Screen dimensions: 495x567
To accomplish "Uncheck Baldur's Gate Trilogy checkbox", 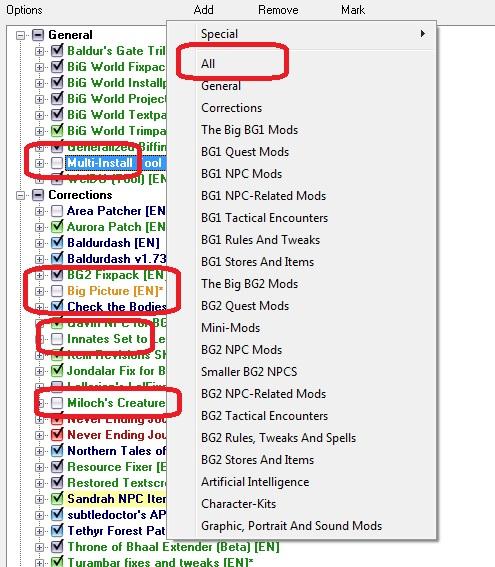I will pos(57,51).
